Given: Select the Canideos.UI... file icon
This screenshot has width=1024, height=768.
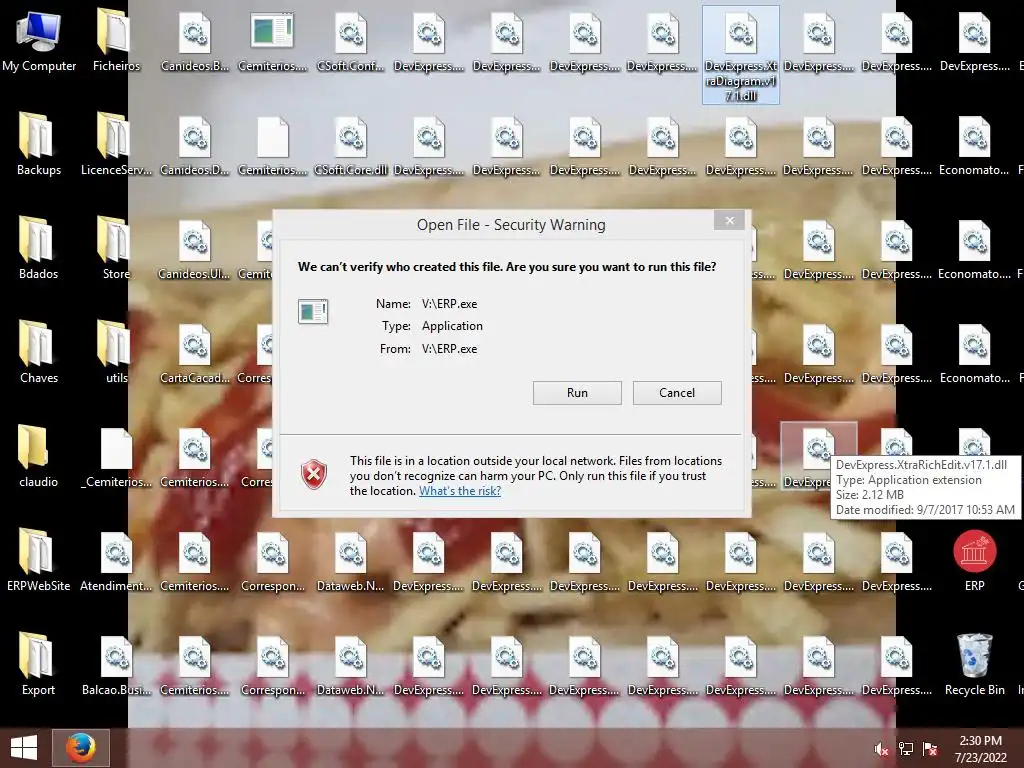Looking at the screenshot, I should 195,248.
